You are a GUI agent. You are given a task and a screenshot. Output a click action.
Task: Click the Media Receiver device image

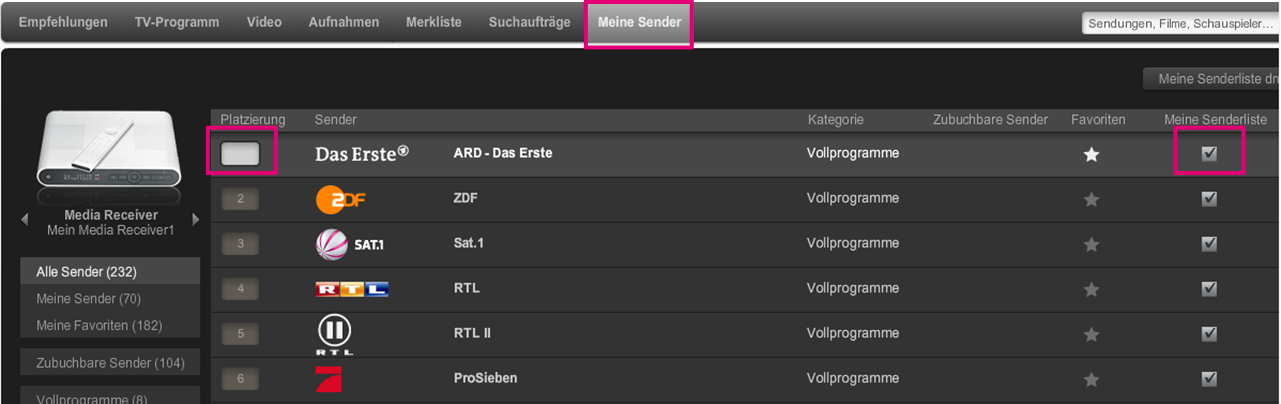pos(109,150)
